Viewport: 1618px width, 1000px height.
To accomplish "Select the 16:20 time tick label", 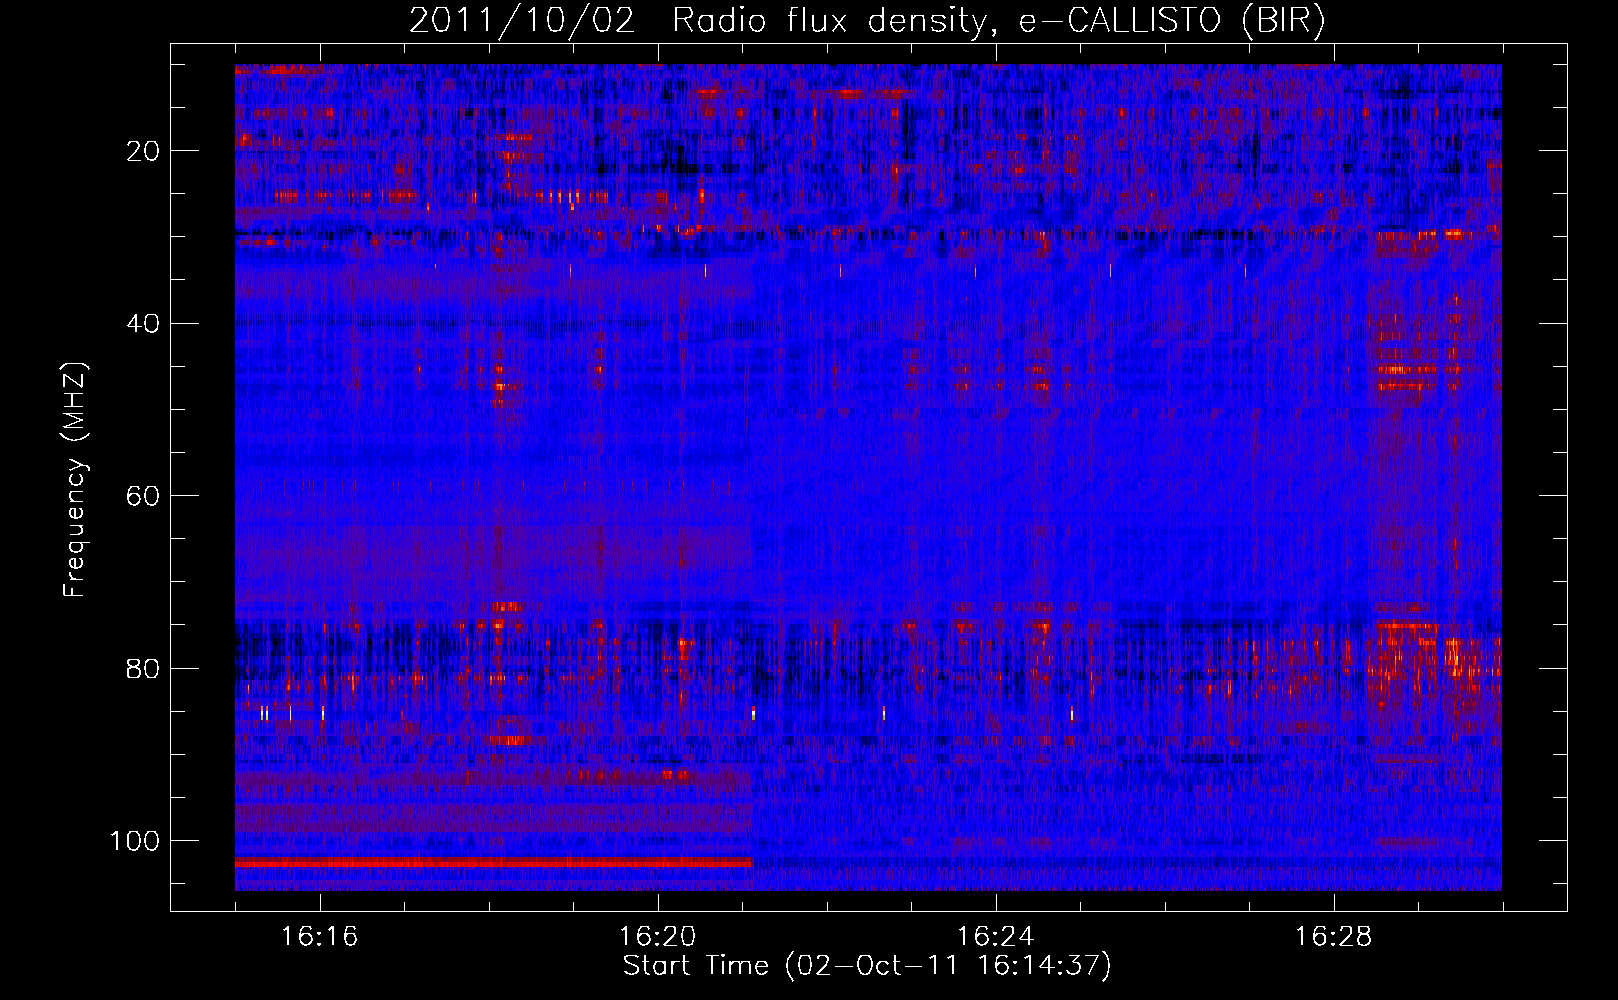I will [x=657, y=937].
